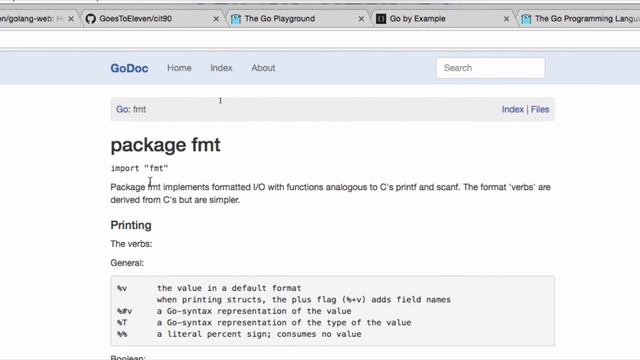Click the %v verb in code block
This screenshot has height=360, width=640.
click(122, 288)
